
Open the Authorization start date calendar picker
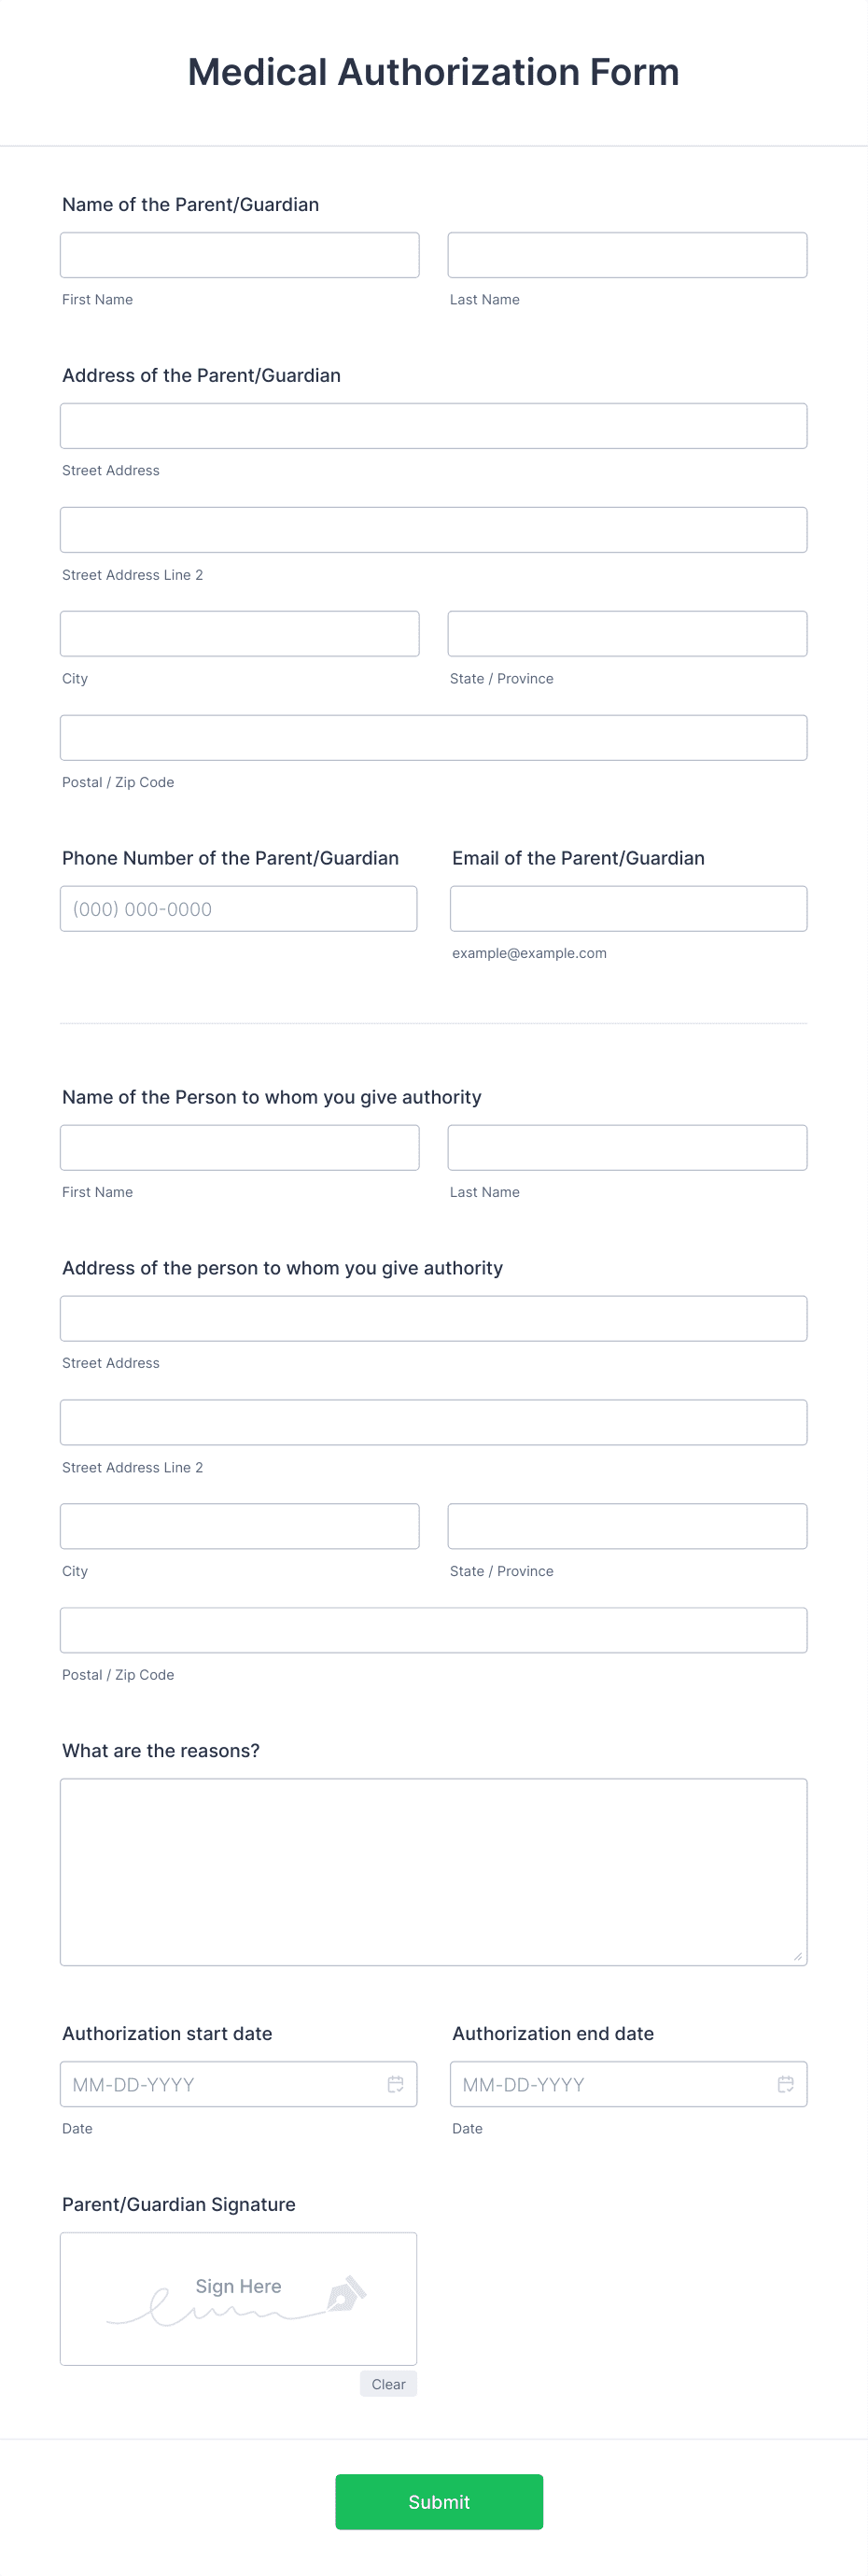coord(395,2085)
